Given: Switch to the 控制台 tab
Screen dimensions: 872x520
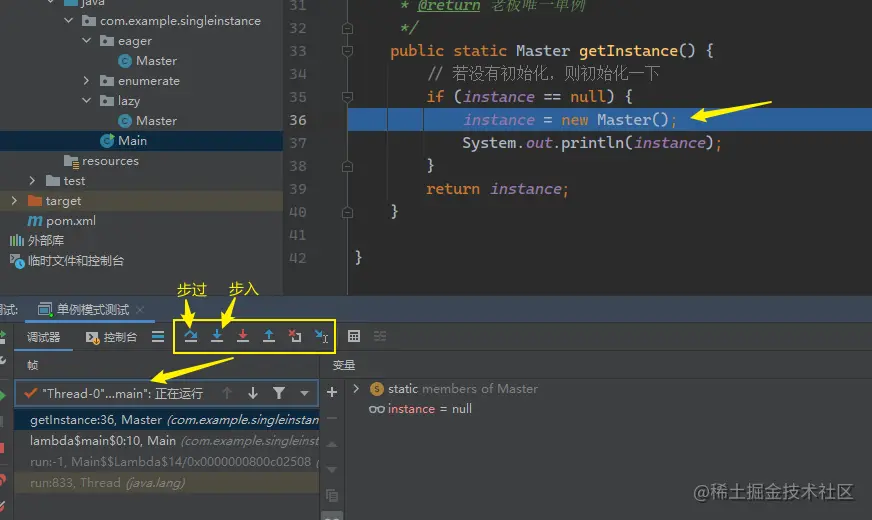Looking at the screenshot, I should pos(111,338).
